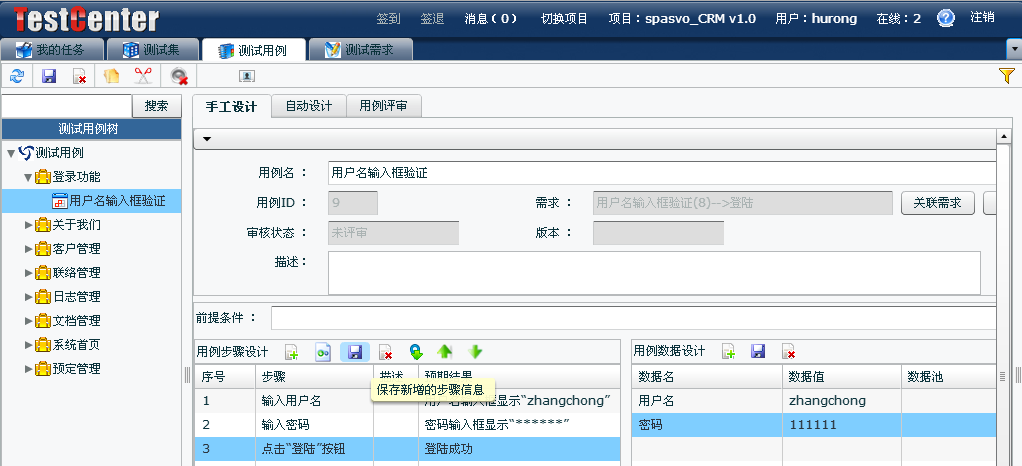Viewport: 1022px width, 466px height.
Task: Click the scissors cut icon
Action: (142, 76)
